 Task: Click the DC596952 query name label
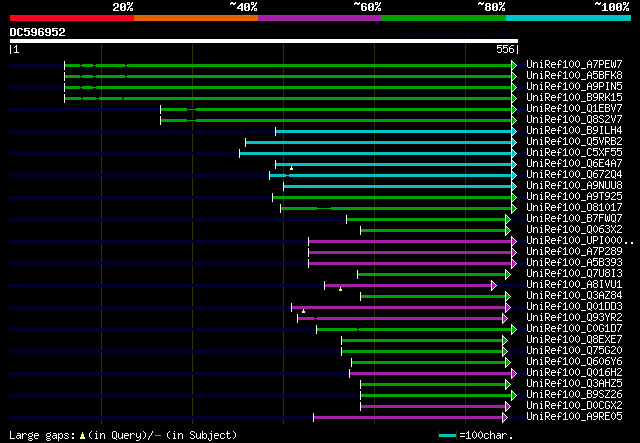(x=38, y=32)
